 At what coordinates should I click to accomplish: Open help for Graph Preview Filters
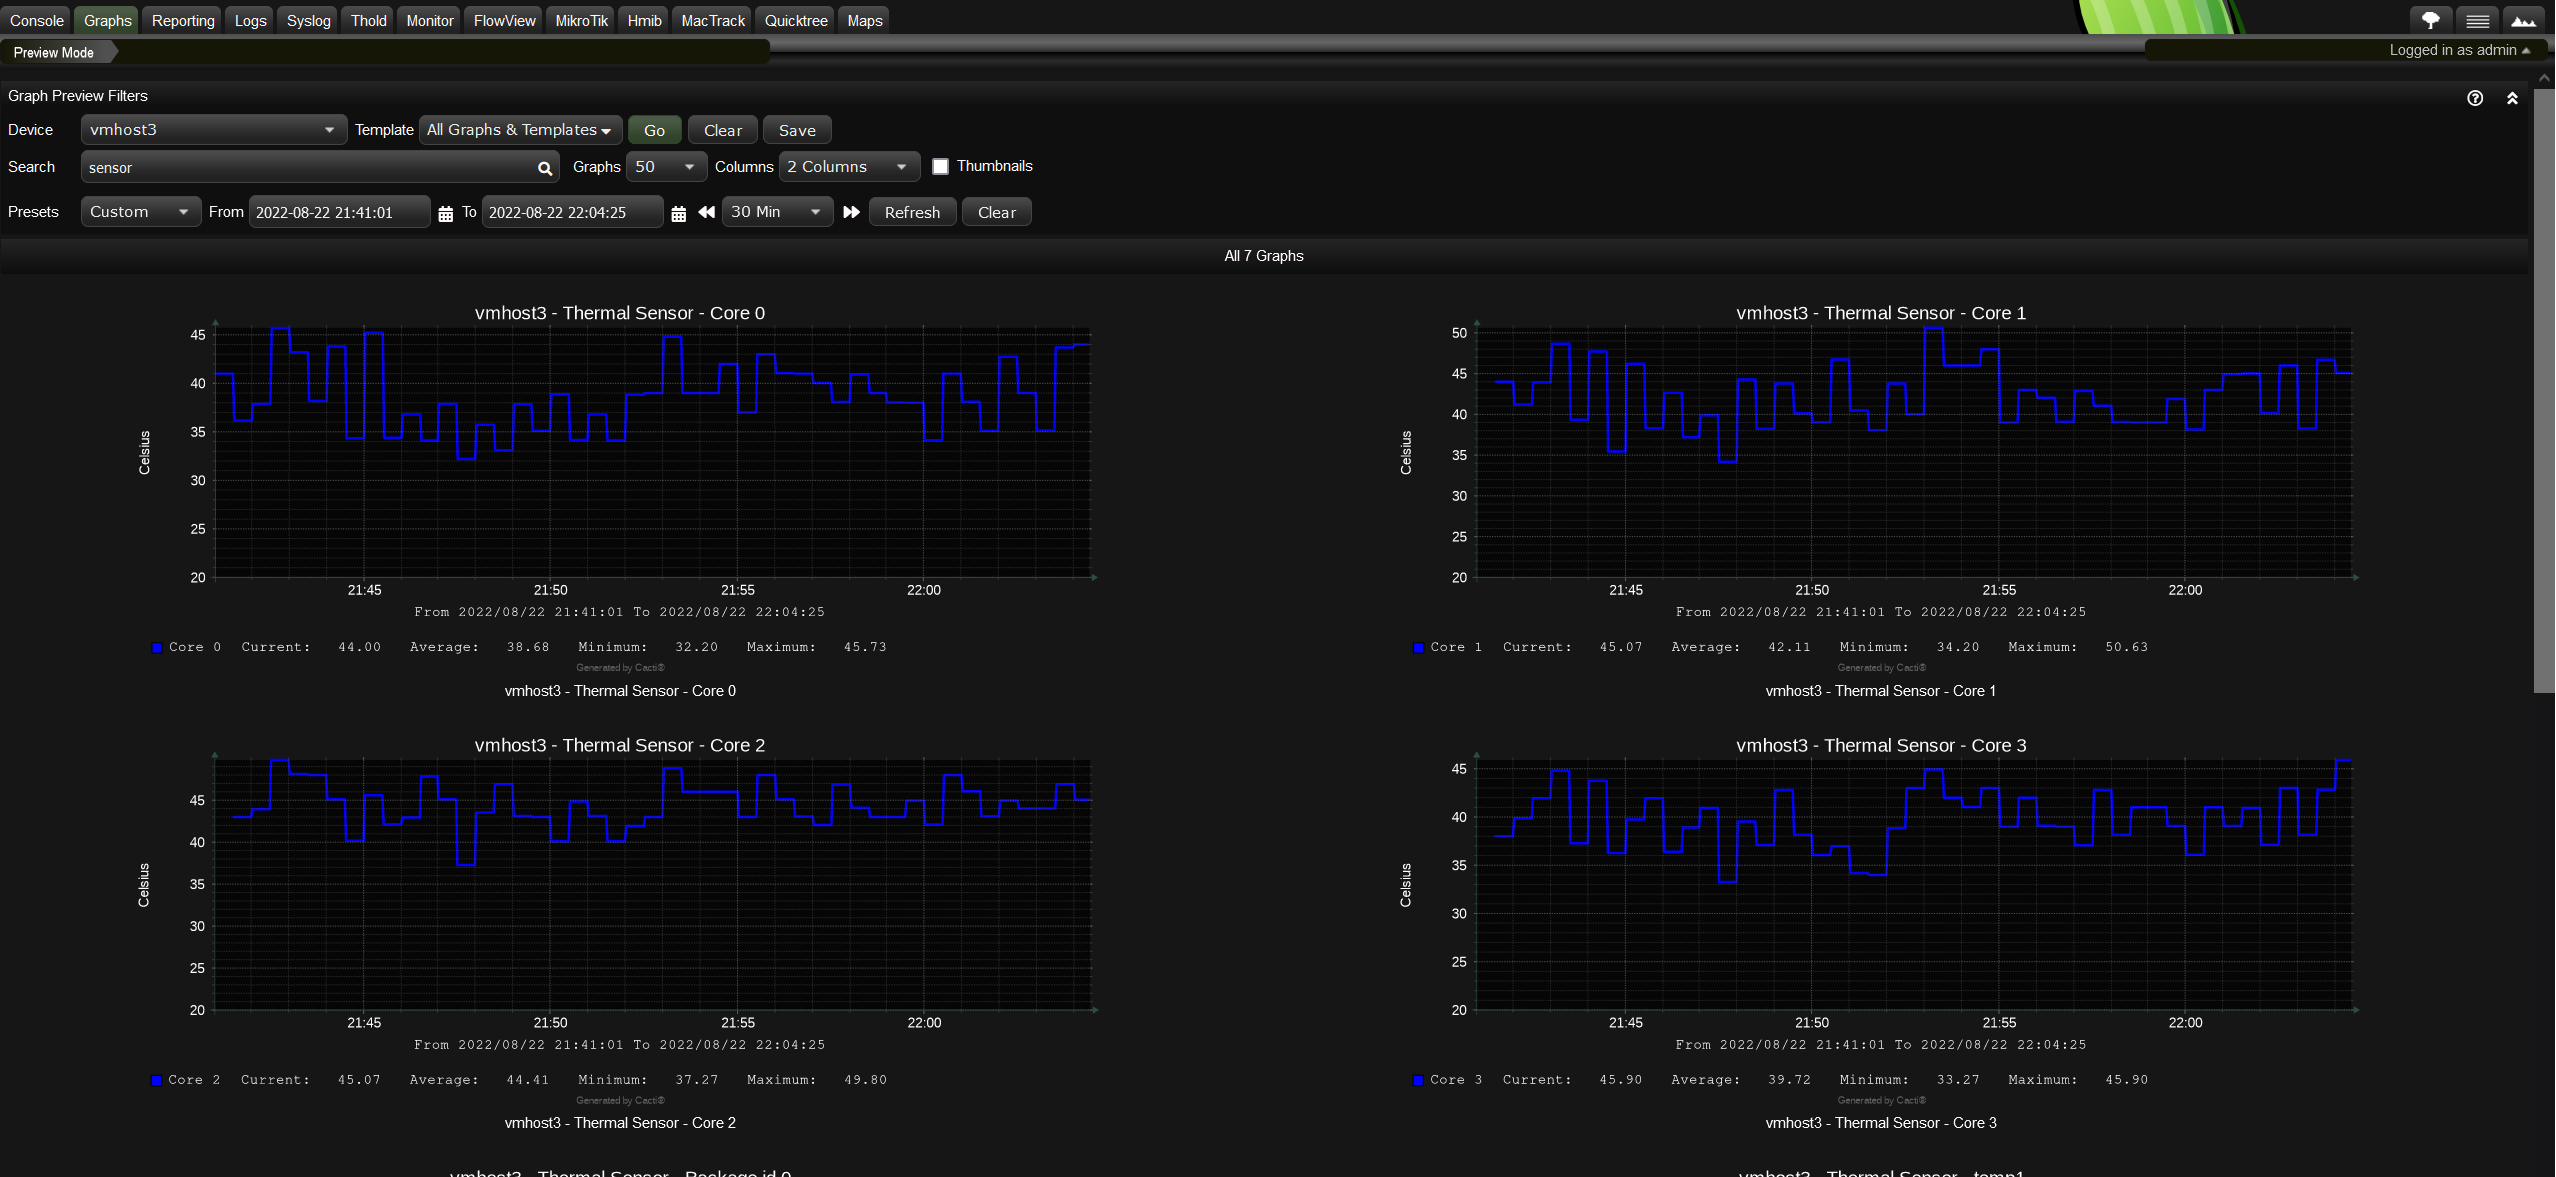coord(2475,98)
